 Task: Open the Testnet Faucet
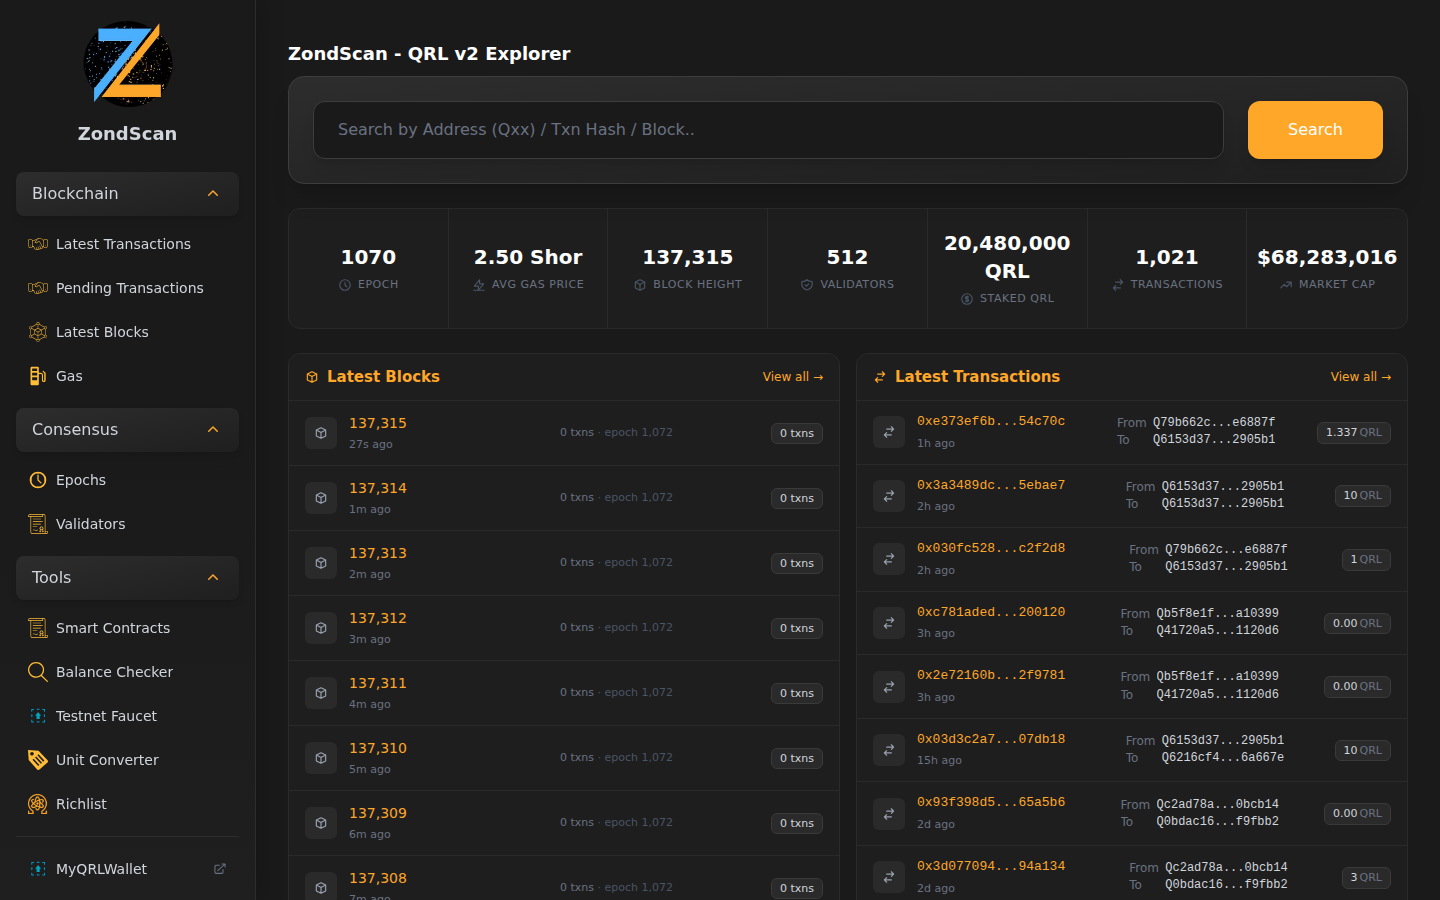(127, 716)
